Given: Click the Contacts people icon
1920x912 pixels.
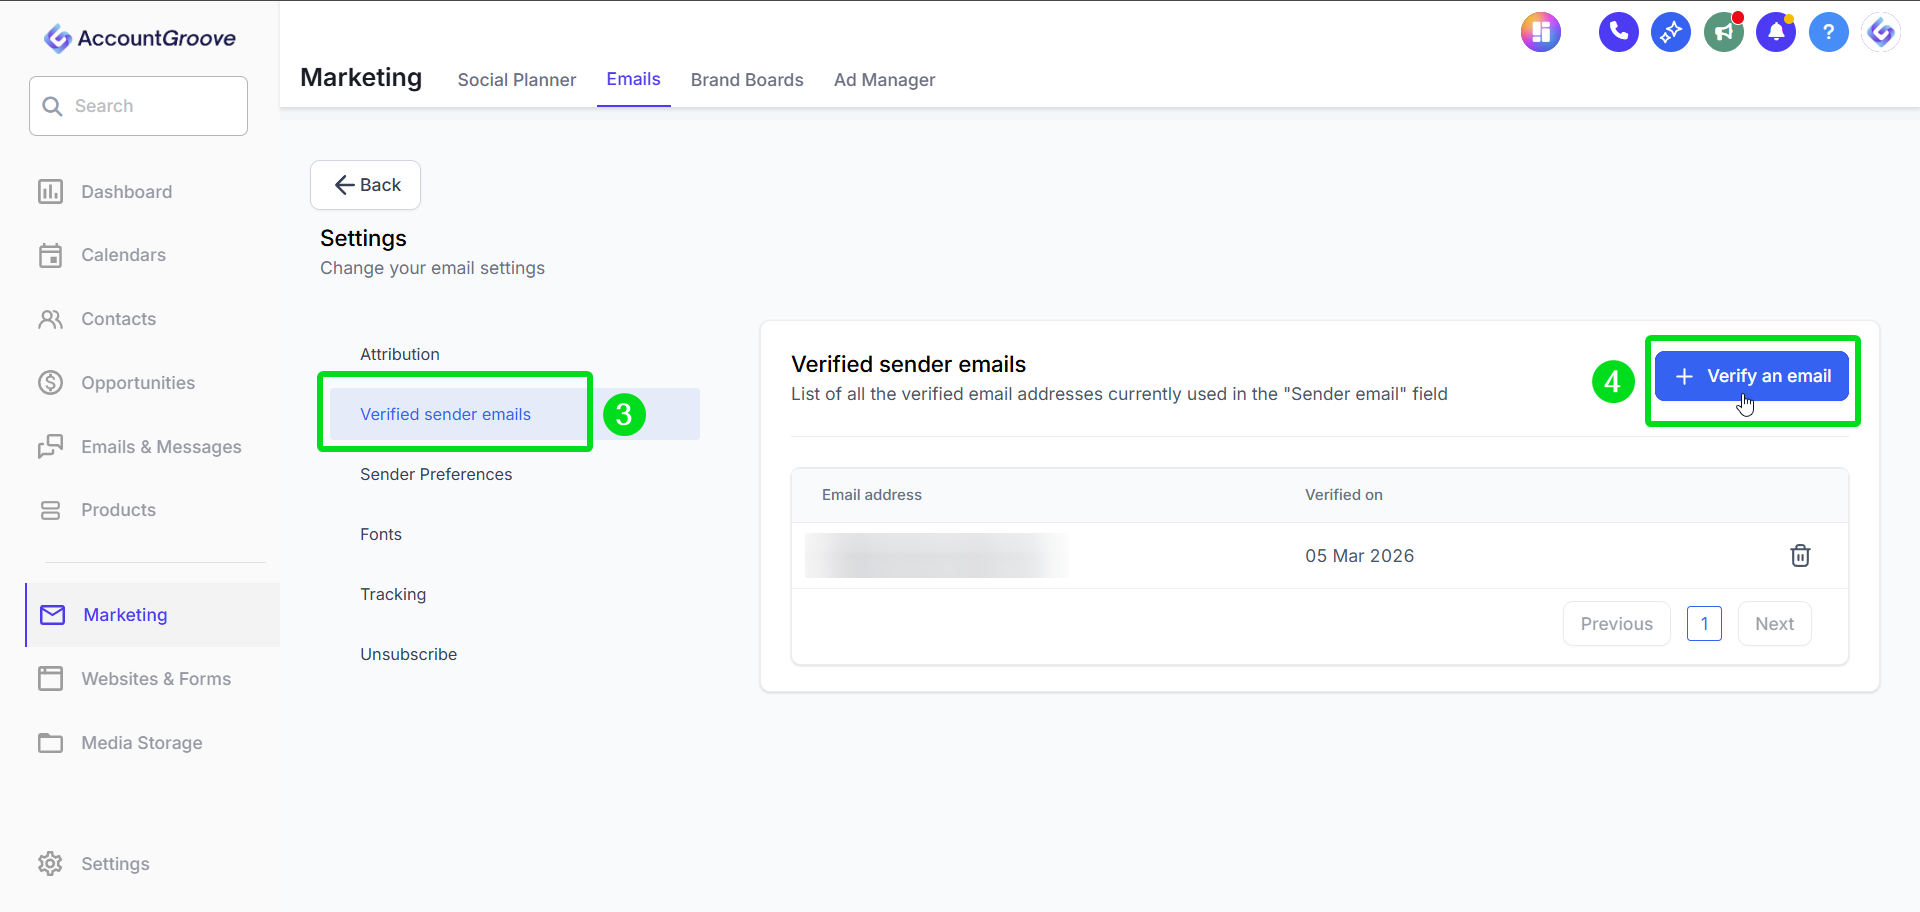Looking at the screenshot, I should point(50,319).
